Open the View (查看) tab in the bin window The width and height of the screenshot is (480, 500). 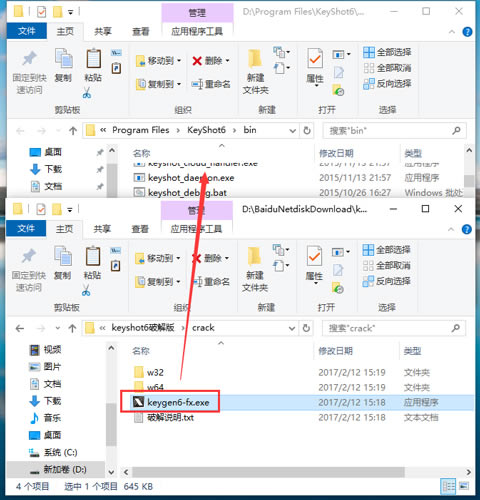coord(140,32)
